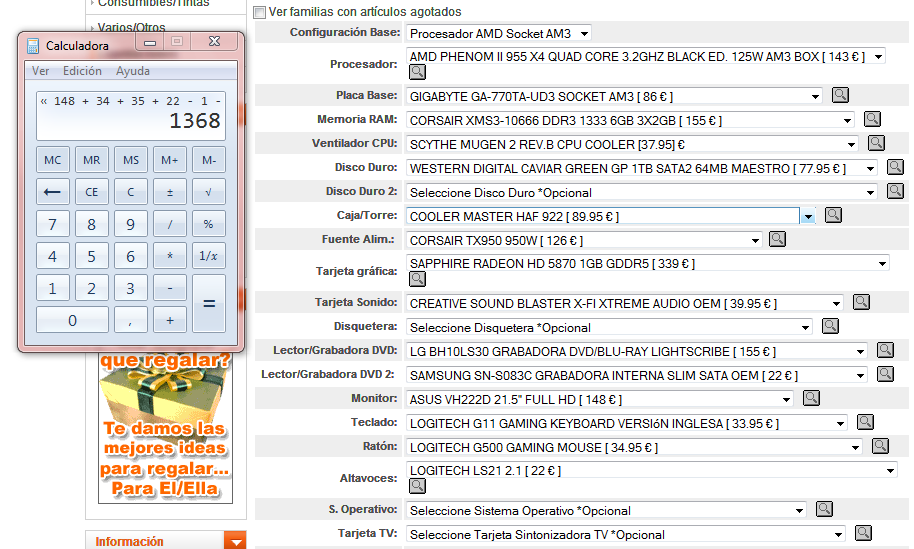Click calculator digit 0 button

(72, 320)
